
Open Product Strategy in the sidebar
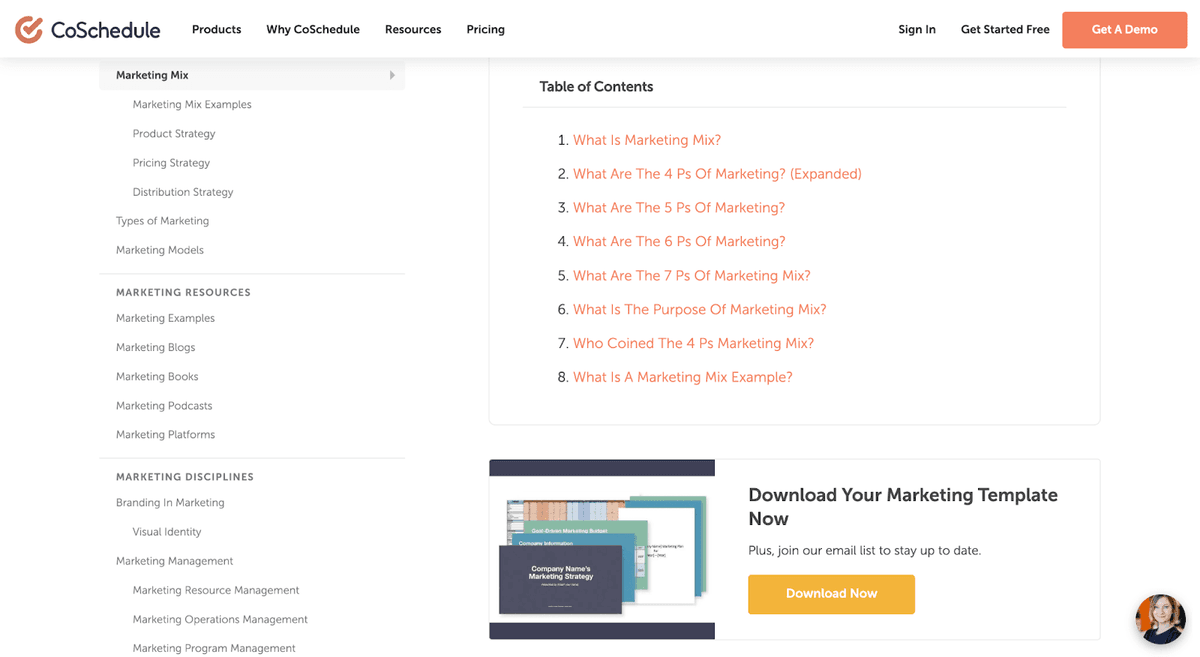click(174, 133)
